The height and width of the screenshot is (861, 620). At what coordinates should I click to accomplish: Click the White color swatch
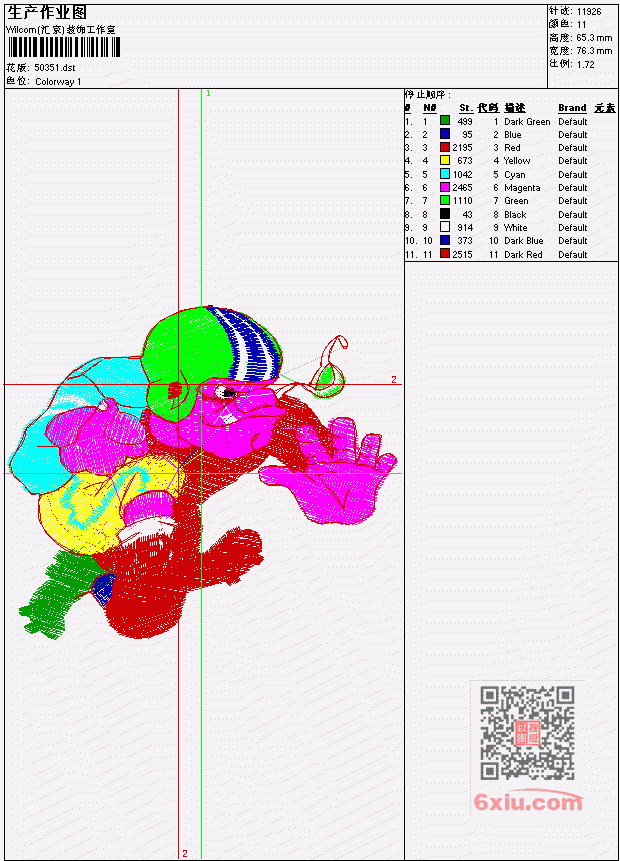(445, 227)
